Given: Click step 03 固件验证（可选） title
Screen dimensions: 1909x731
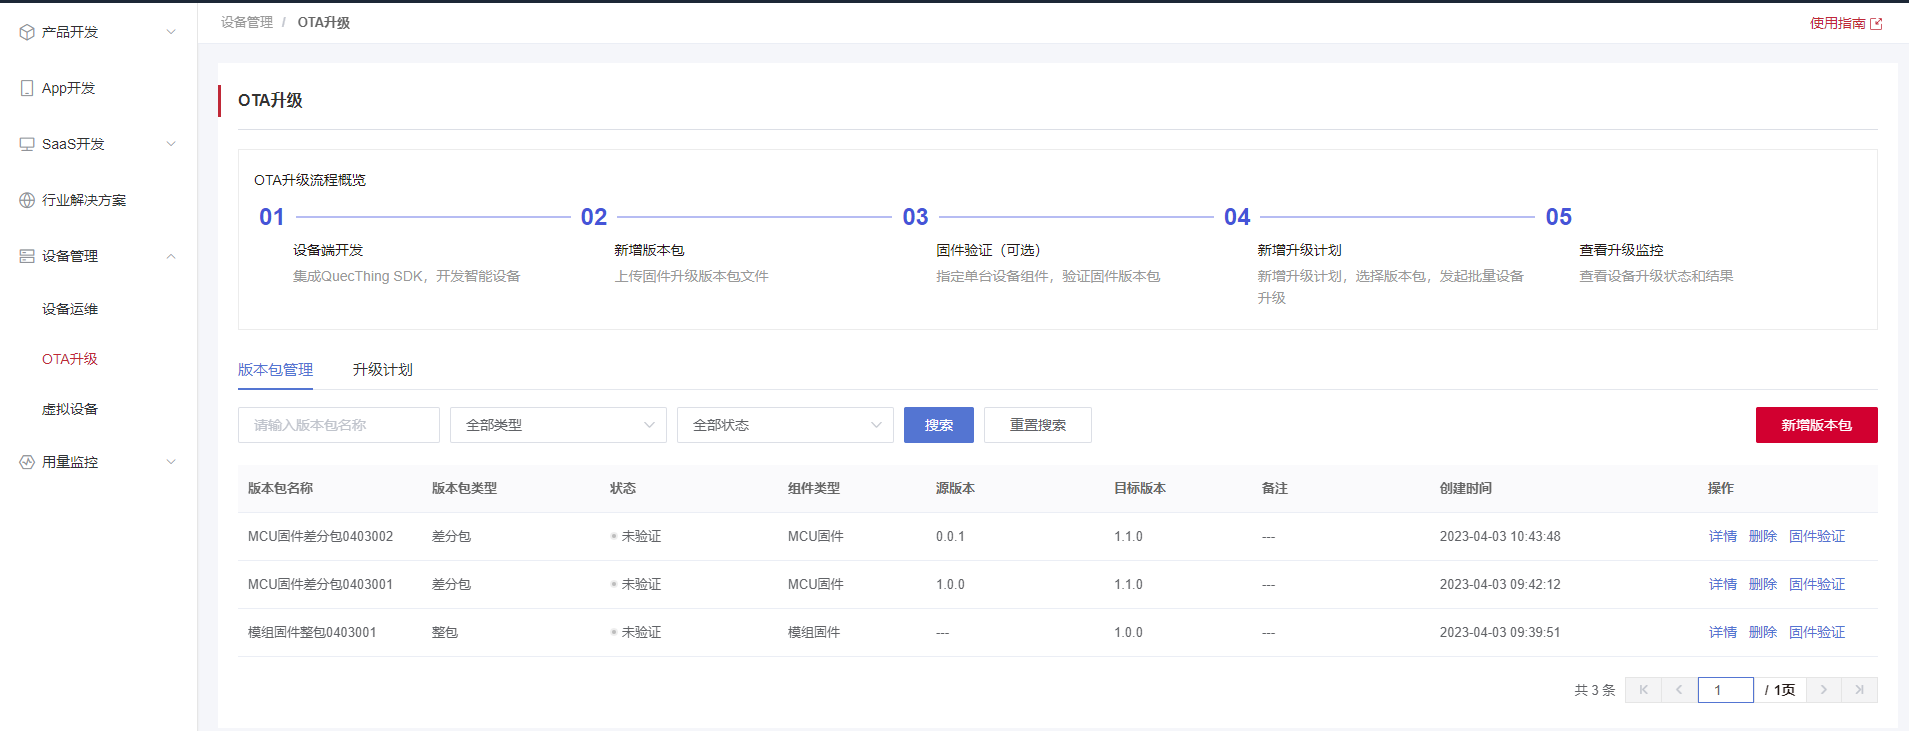Looking at the screenshot, I should [x=988, y=250].
